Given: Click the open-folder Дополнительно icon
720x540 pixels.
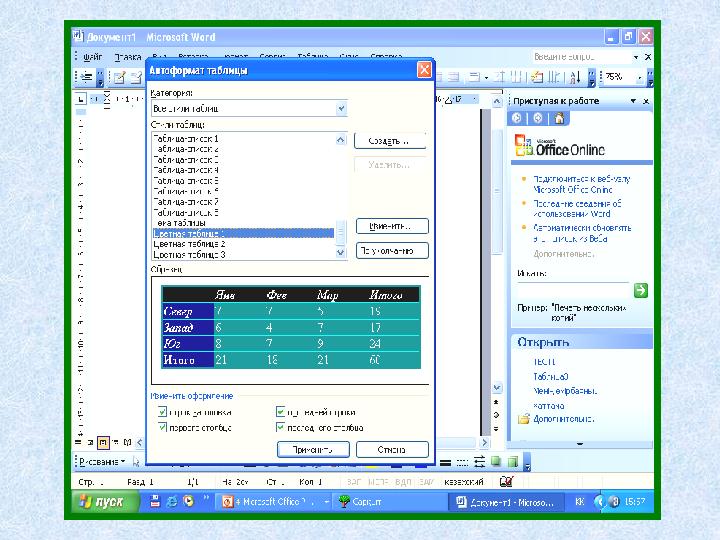Looking at the screenshot, I should (524, 419).
